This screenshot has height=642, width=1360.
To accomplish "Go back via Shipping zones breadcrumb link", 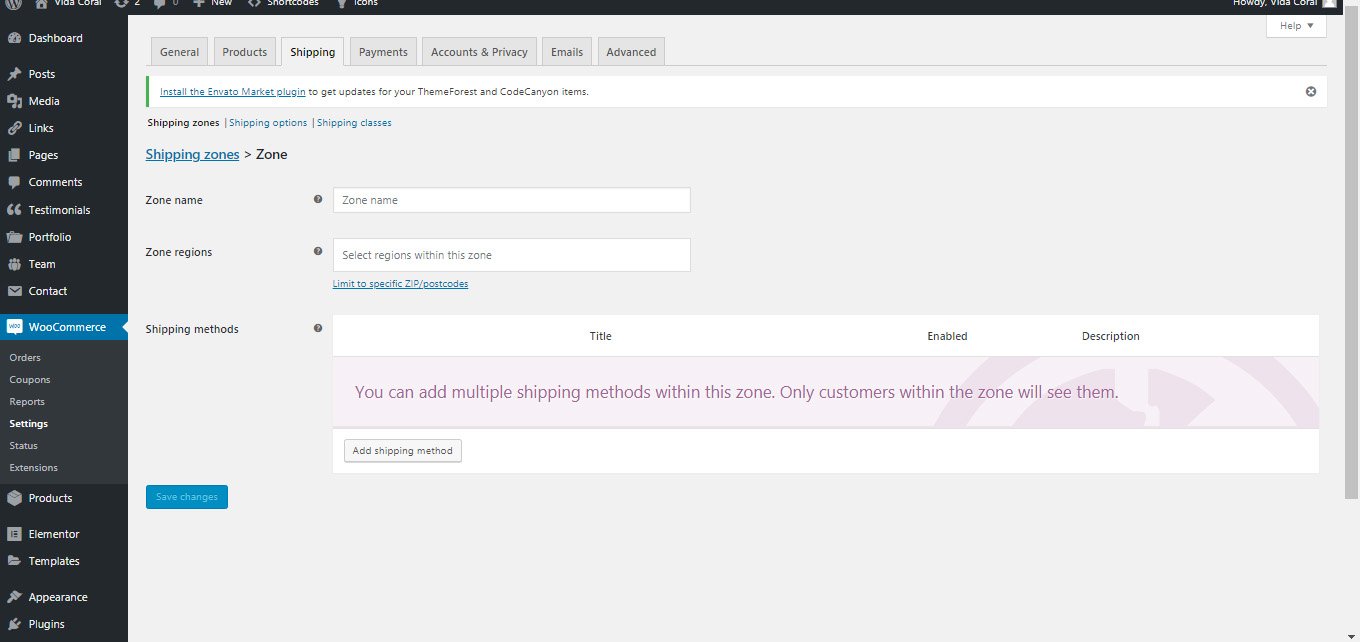I will (x=192, y=154).
